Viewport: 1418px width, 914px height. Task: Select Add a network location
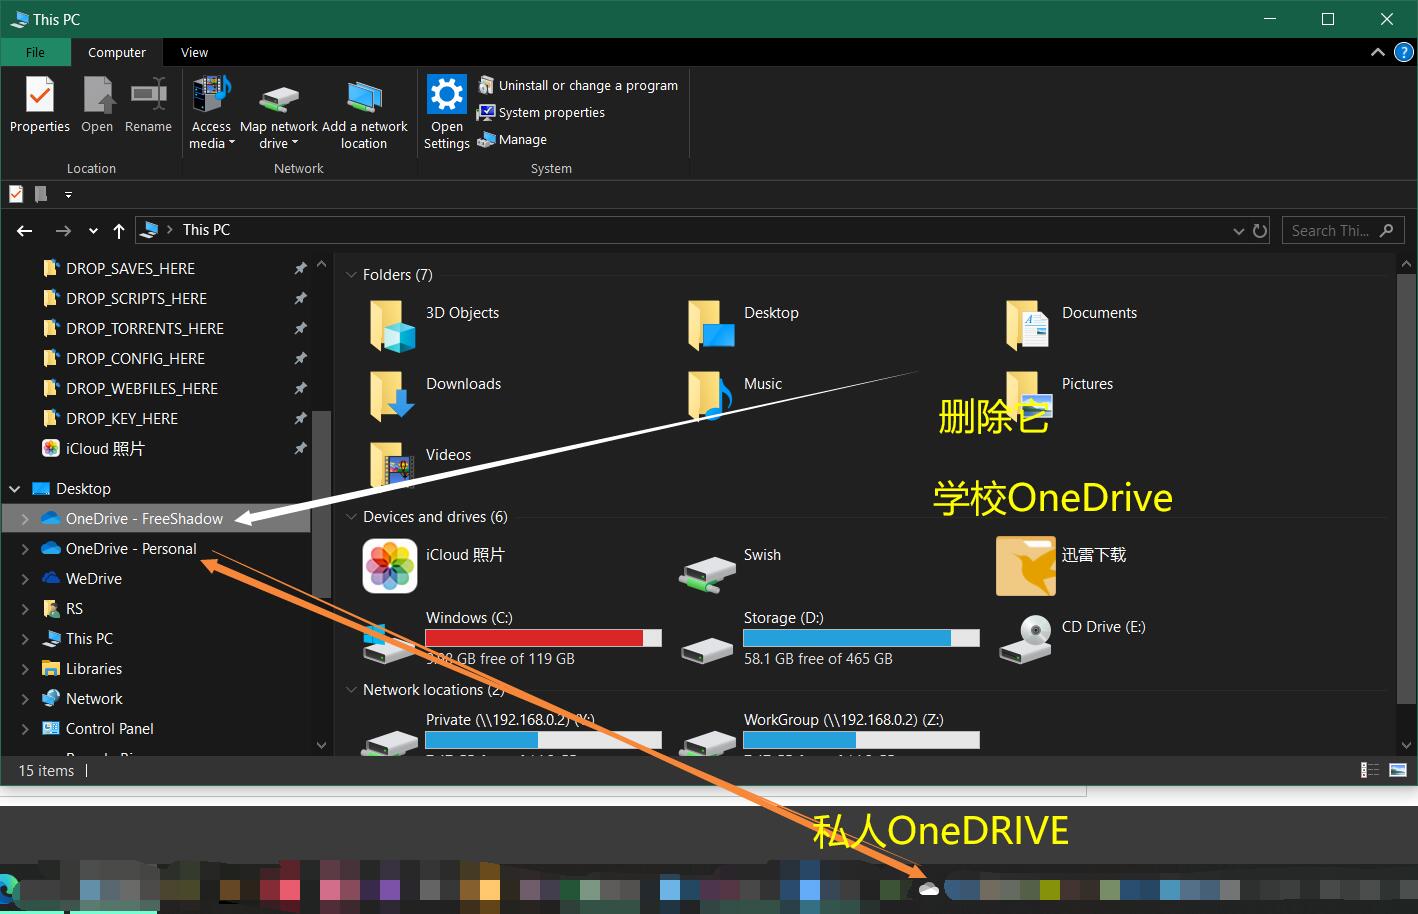click(x=364, y=113)
